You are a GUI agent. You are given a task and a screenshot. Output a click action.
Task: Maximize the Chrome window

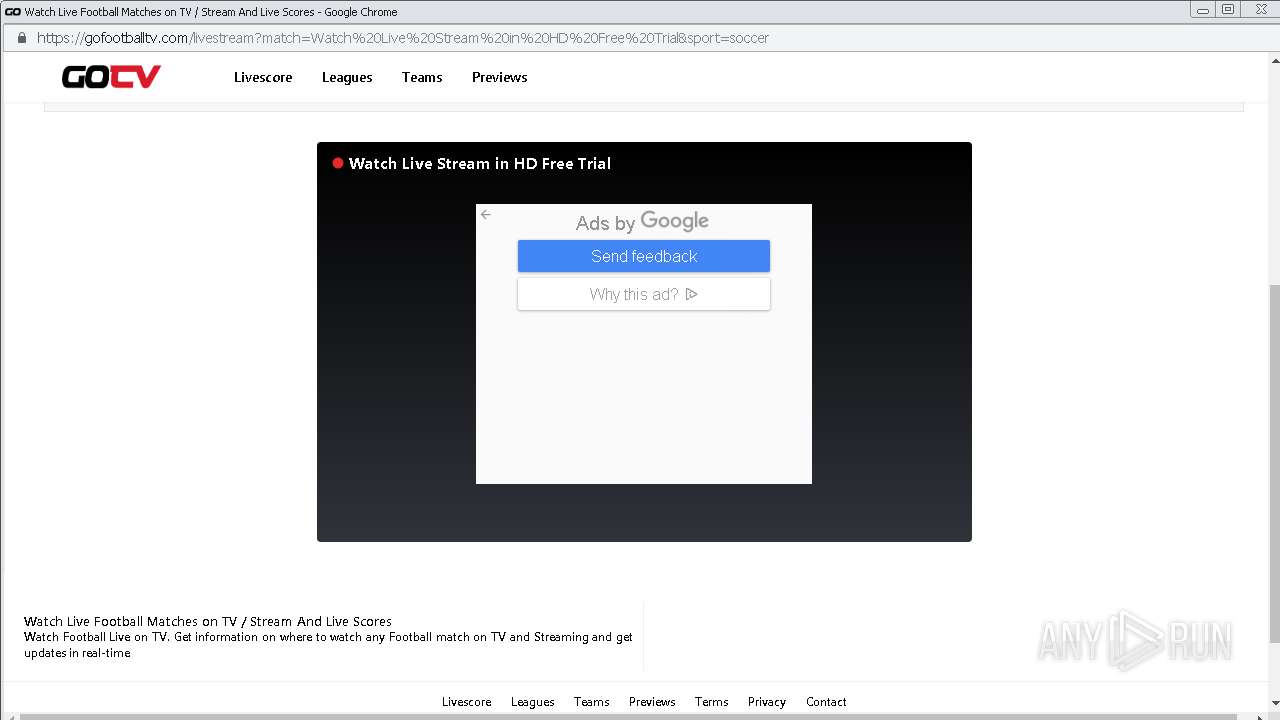coord(1228,10)
